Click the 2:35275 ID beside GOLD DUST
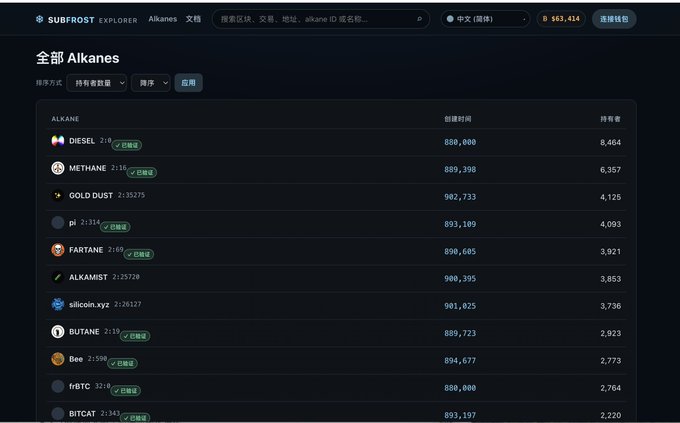Screen dimensions: 680x423 [131, 195]
